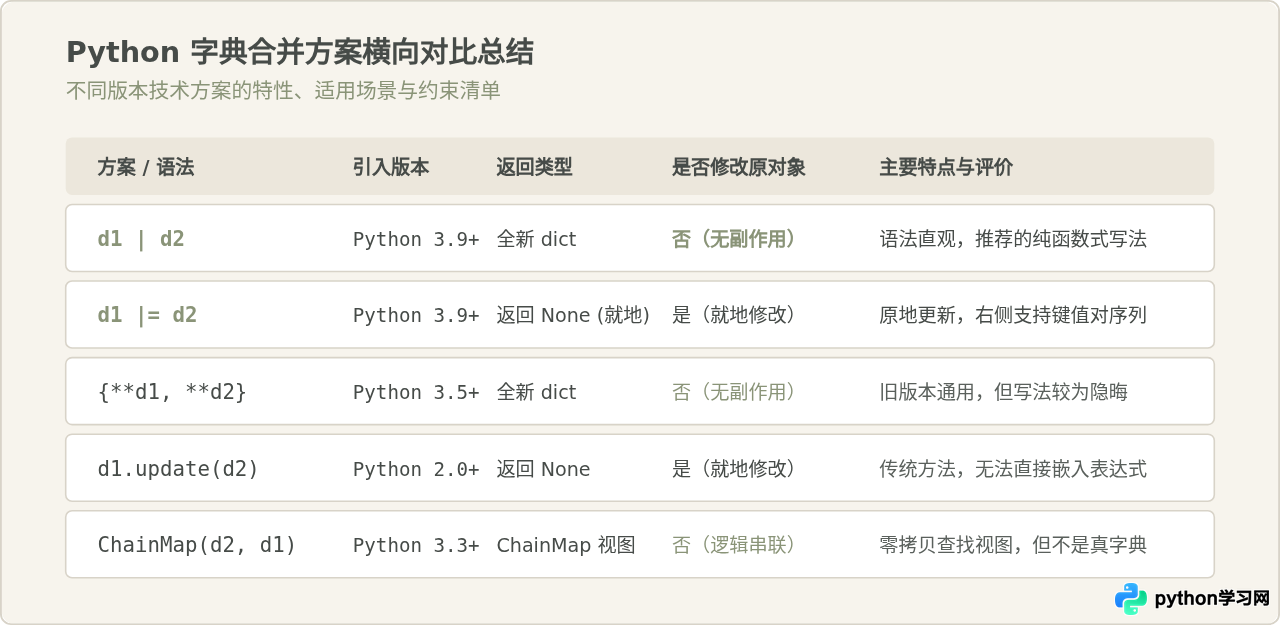Click the '主要特点与评价' column header

946,167
